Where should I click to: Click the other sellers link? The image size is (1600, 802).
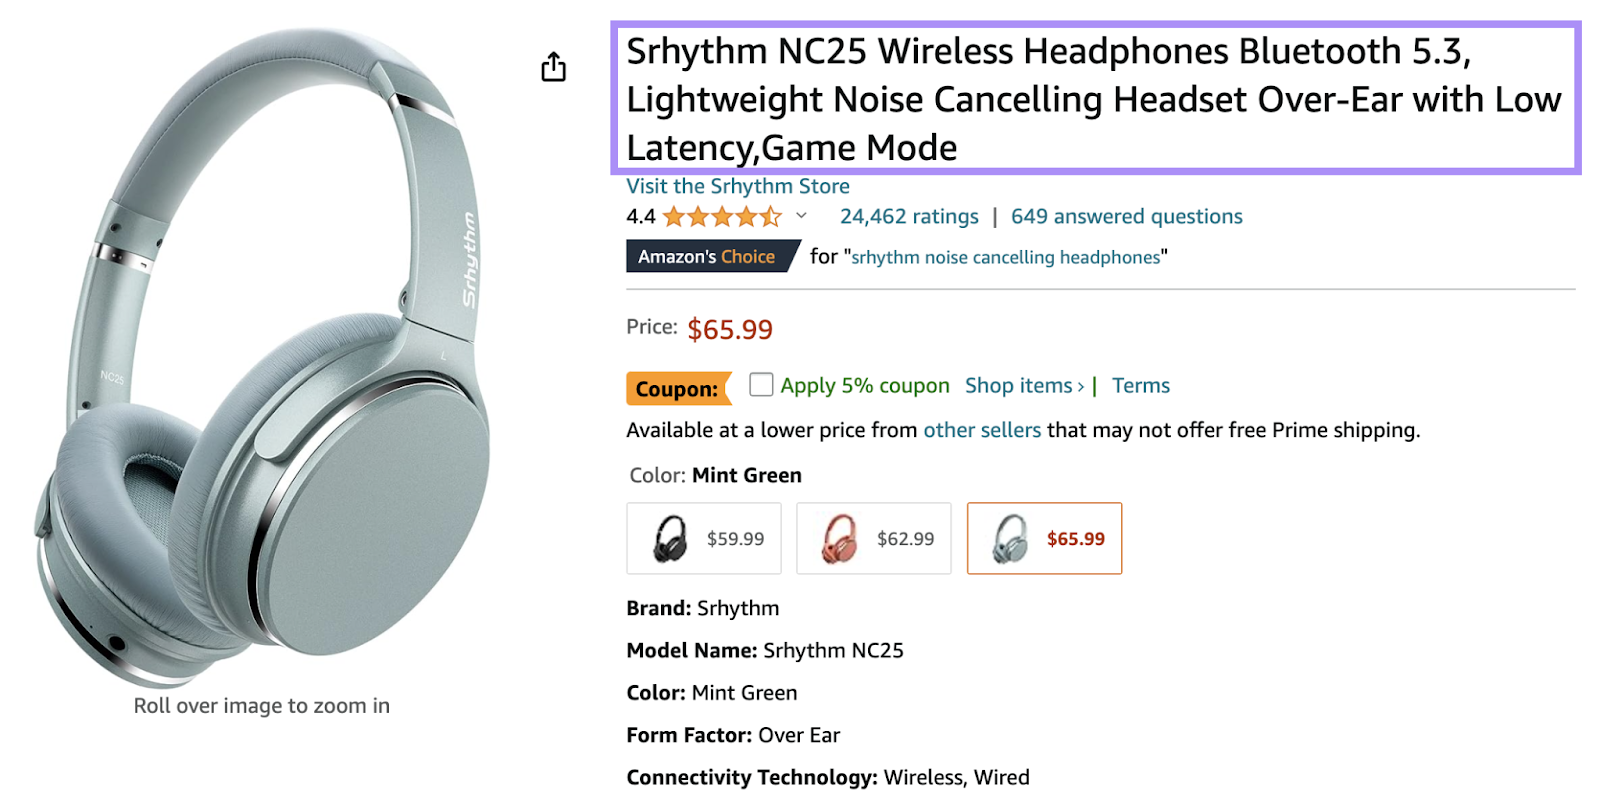[x=981, y=430]
